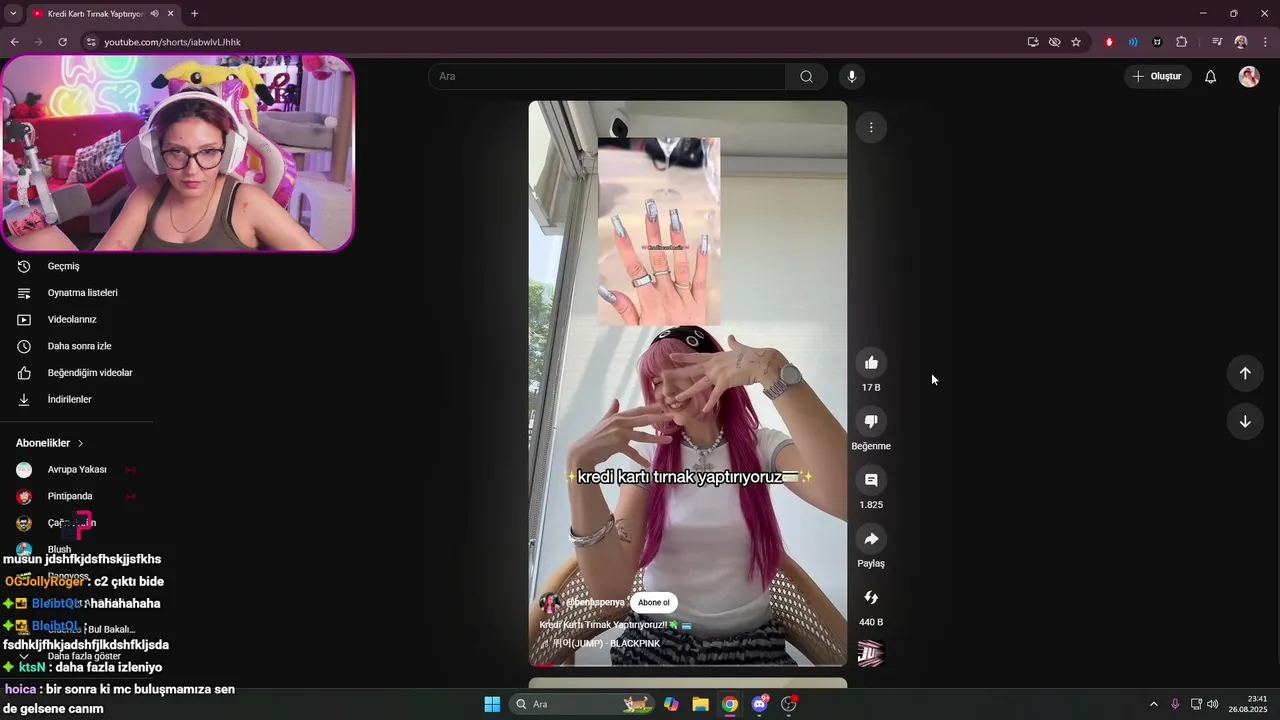The height and width of the screenshot is (720, 1280).
Task: Click the Short's progress bar at the bottom
Action: tap(688, 665)
